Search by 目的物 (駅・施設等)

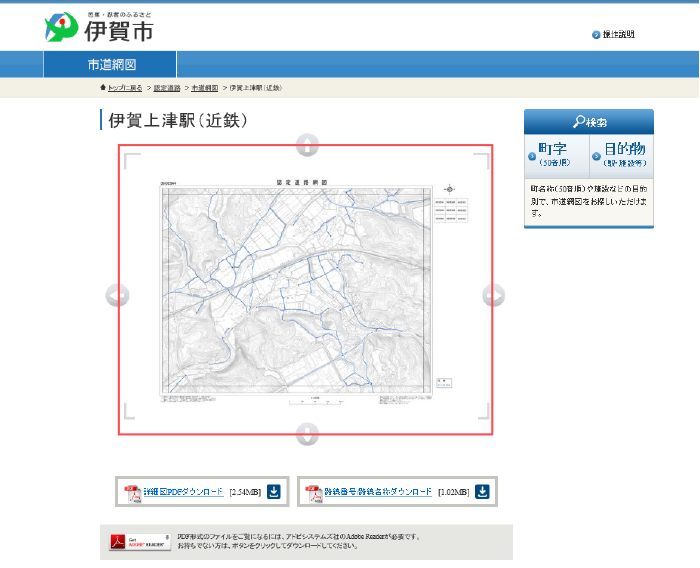pyautogui.click(x=621, y=155)
